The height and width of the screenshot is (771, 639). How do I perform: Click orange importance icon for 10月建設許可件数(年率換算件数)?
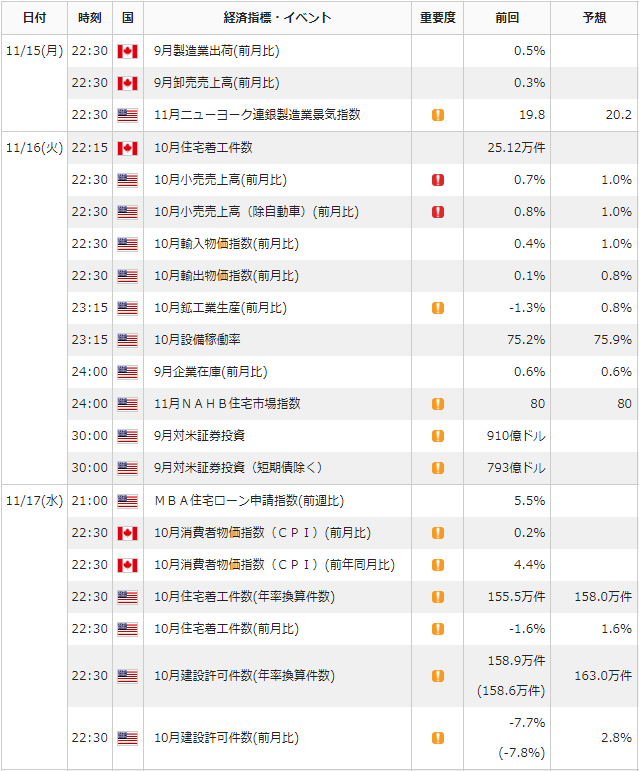click(x=437, y=676)
